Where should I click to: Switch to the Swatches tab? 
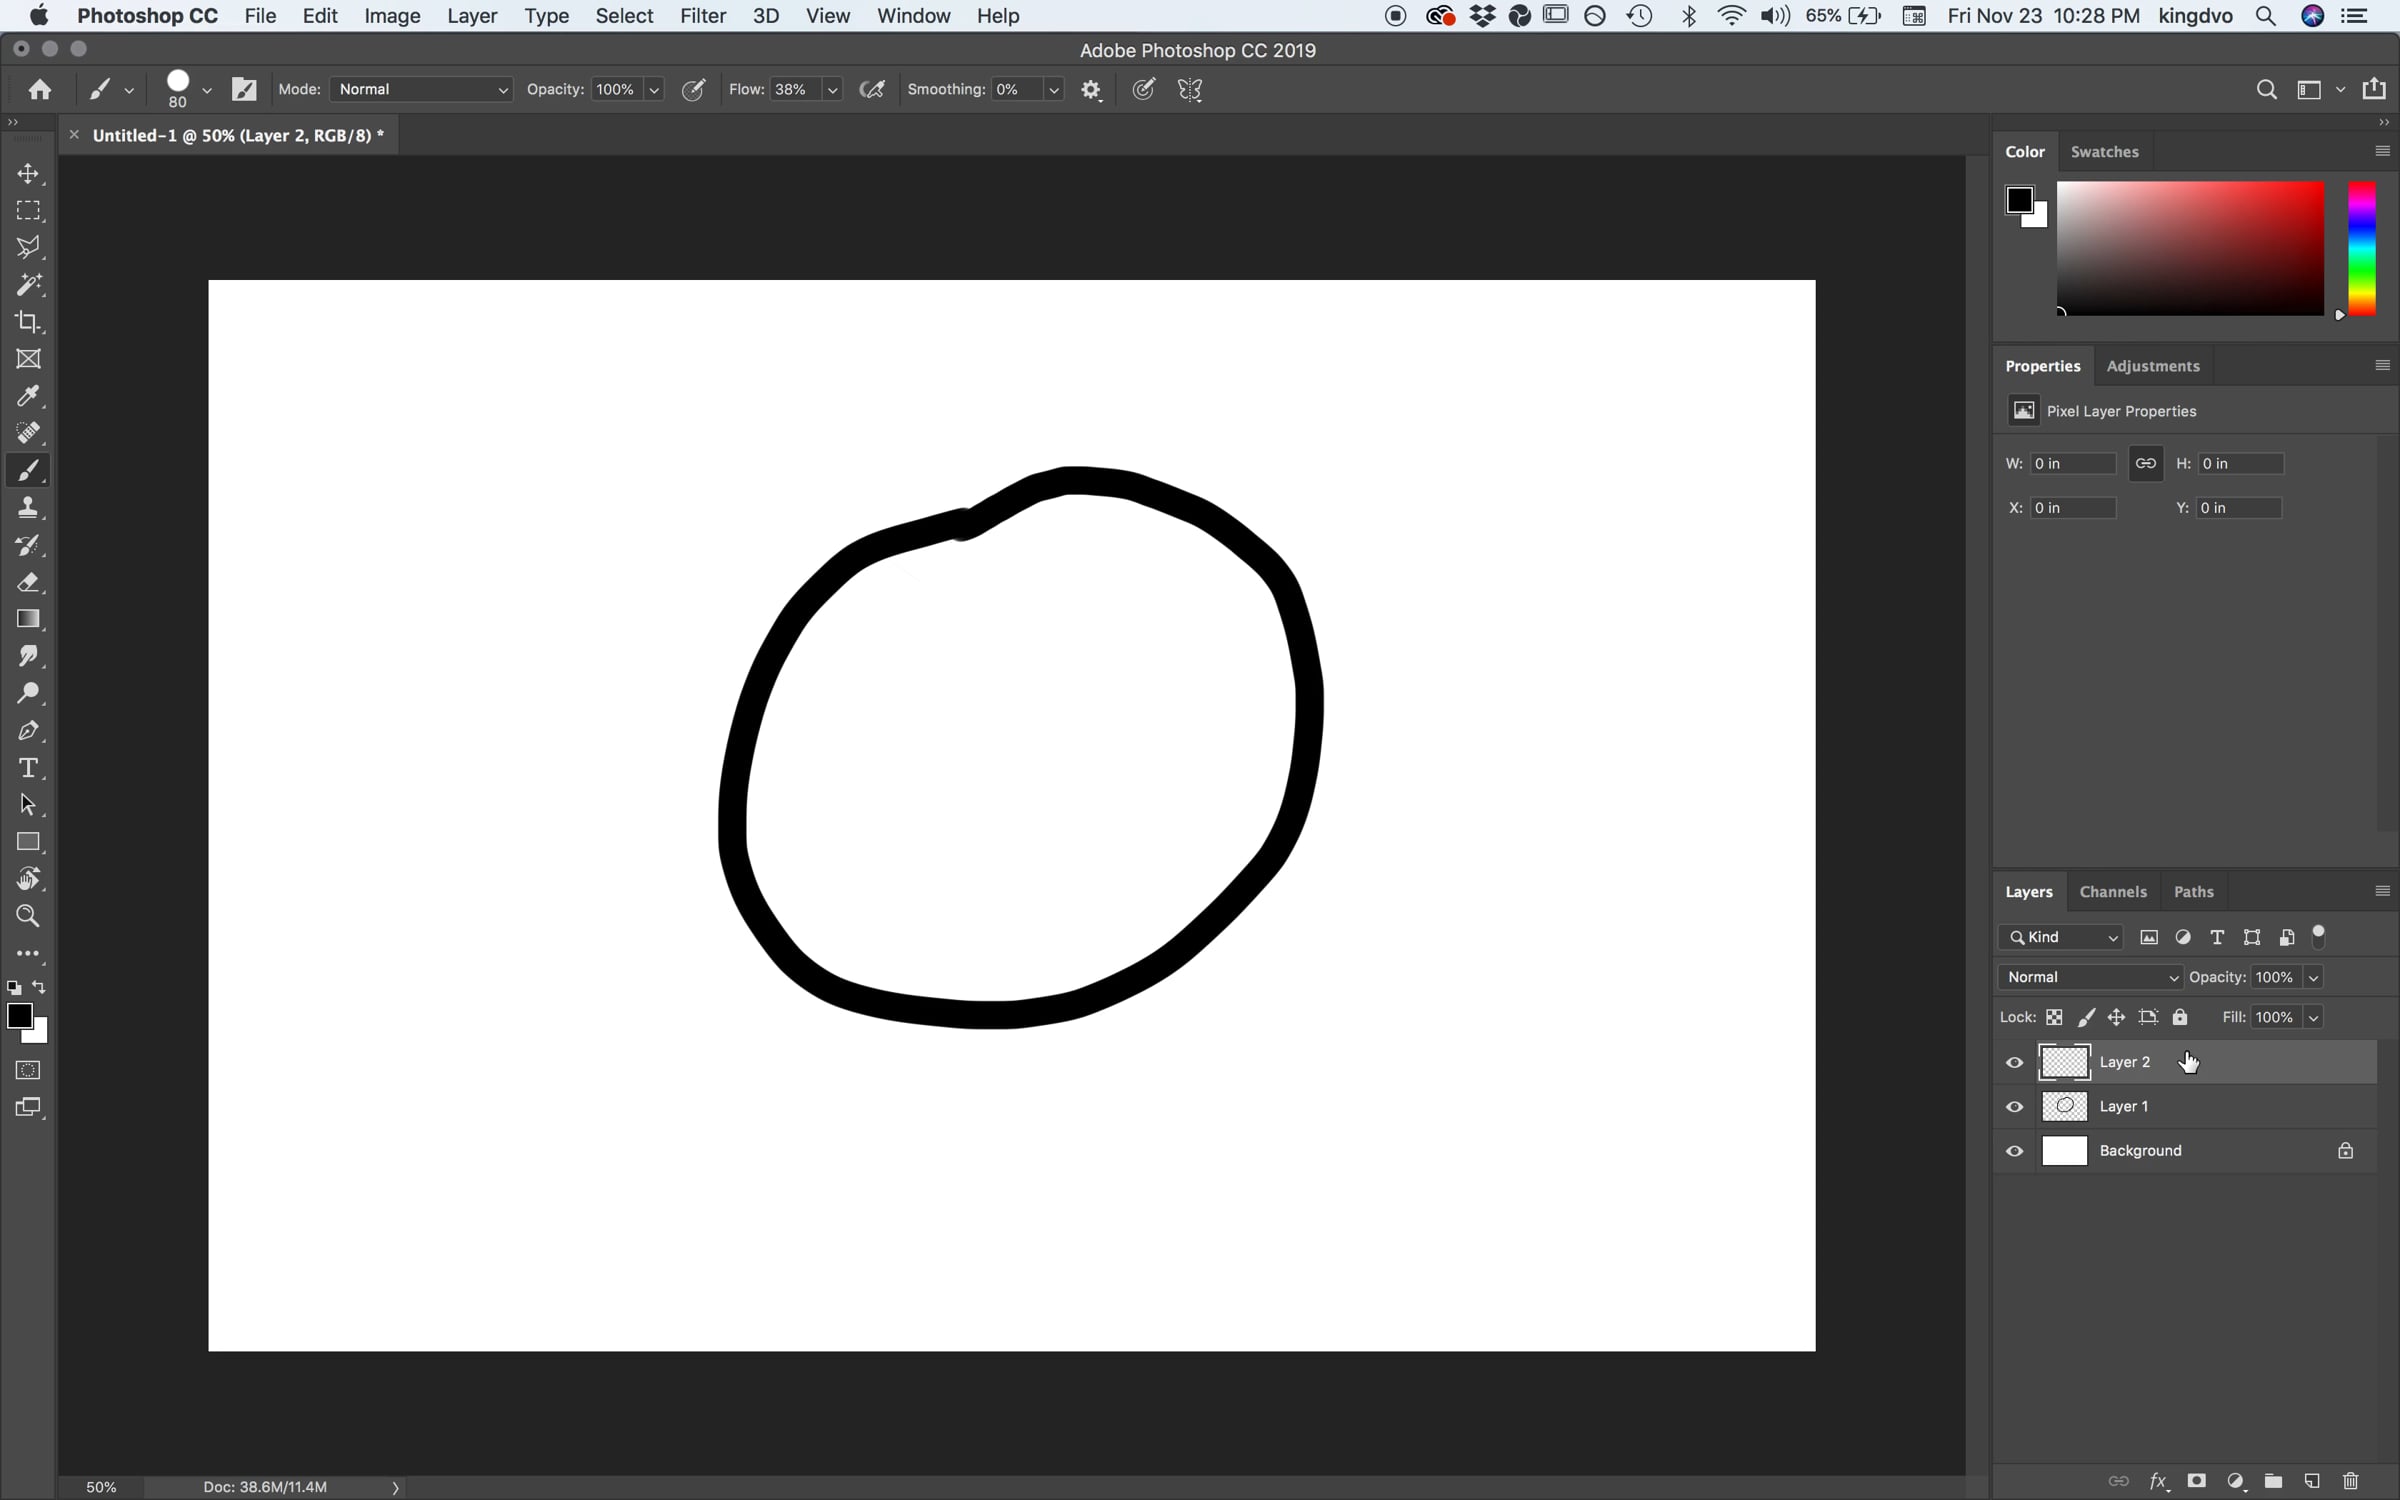pyautogui.click(x=2104, y=152)
